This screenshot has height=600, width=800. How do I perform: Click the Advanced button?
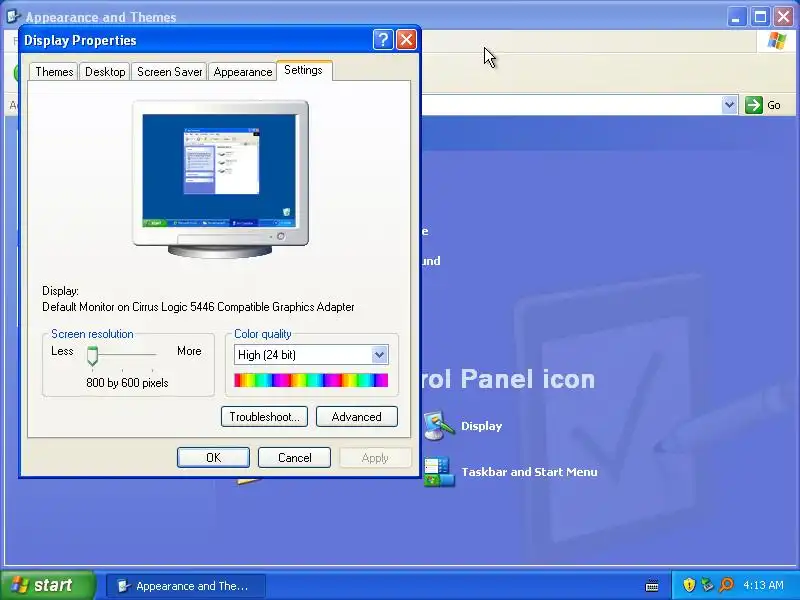tap(357, 417)
